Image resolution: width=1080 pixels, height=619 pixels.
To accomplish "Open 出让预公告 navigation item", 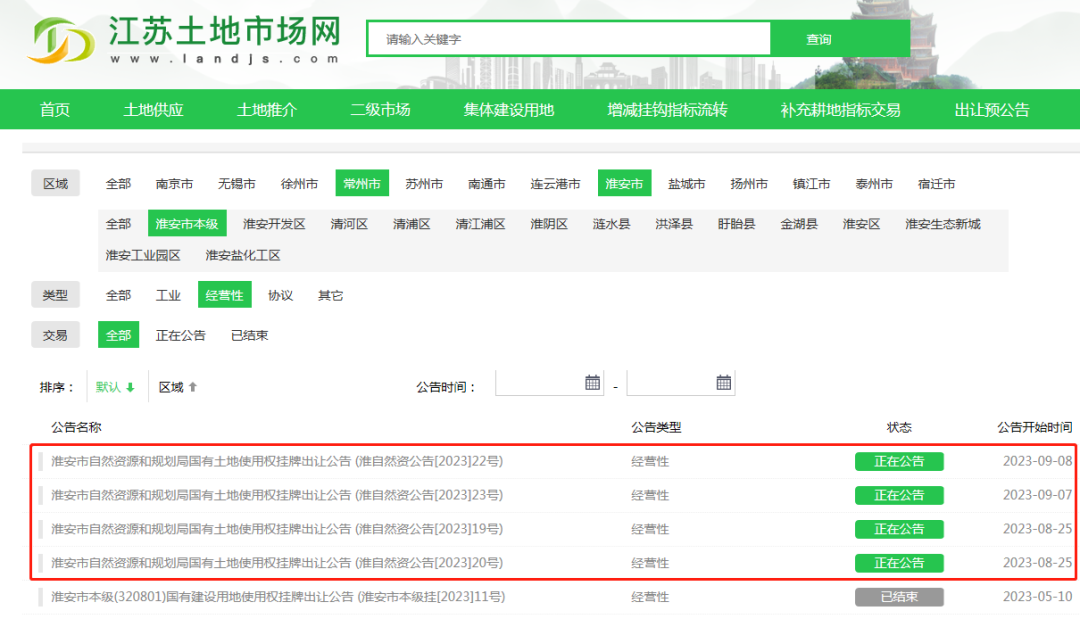I will (x=991, y=110).
